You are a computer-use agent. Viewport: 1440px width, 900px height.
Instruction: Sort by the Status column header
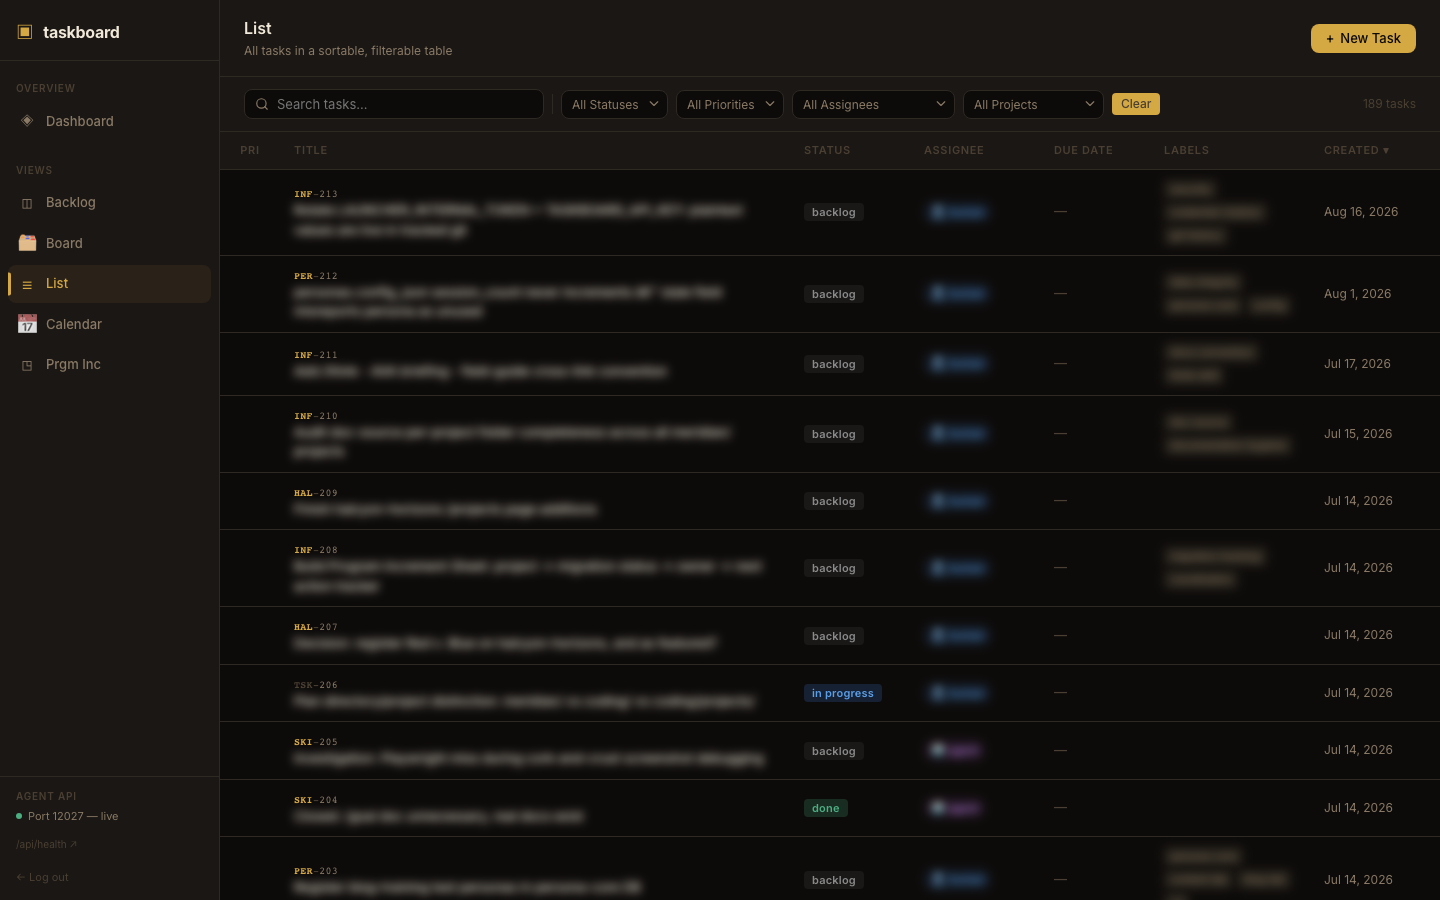tap(827, 150)
